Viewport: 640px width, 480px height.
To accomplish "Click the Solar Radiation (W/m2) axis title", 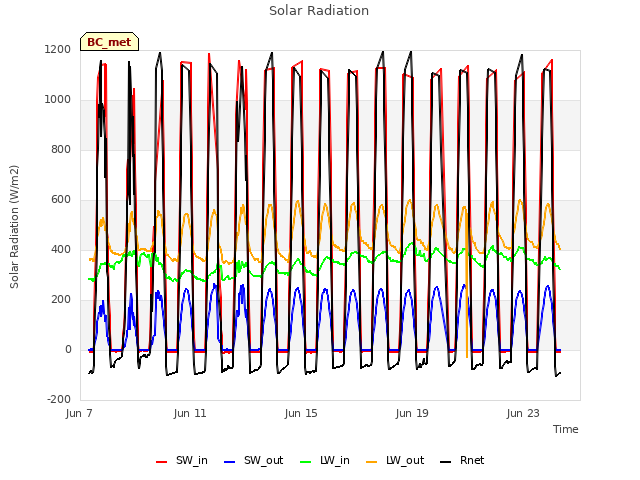I will [x=14, y=227].
